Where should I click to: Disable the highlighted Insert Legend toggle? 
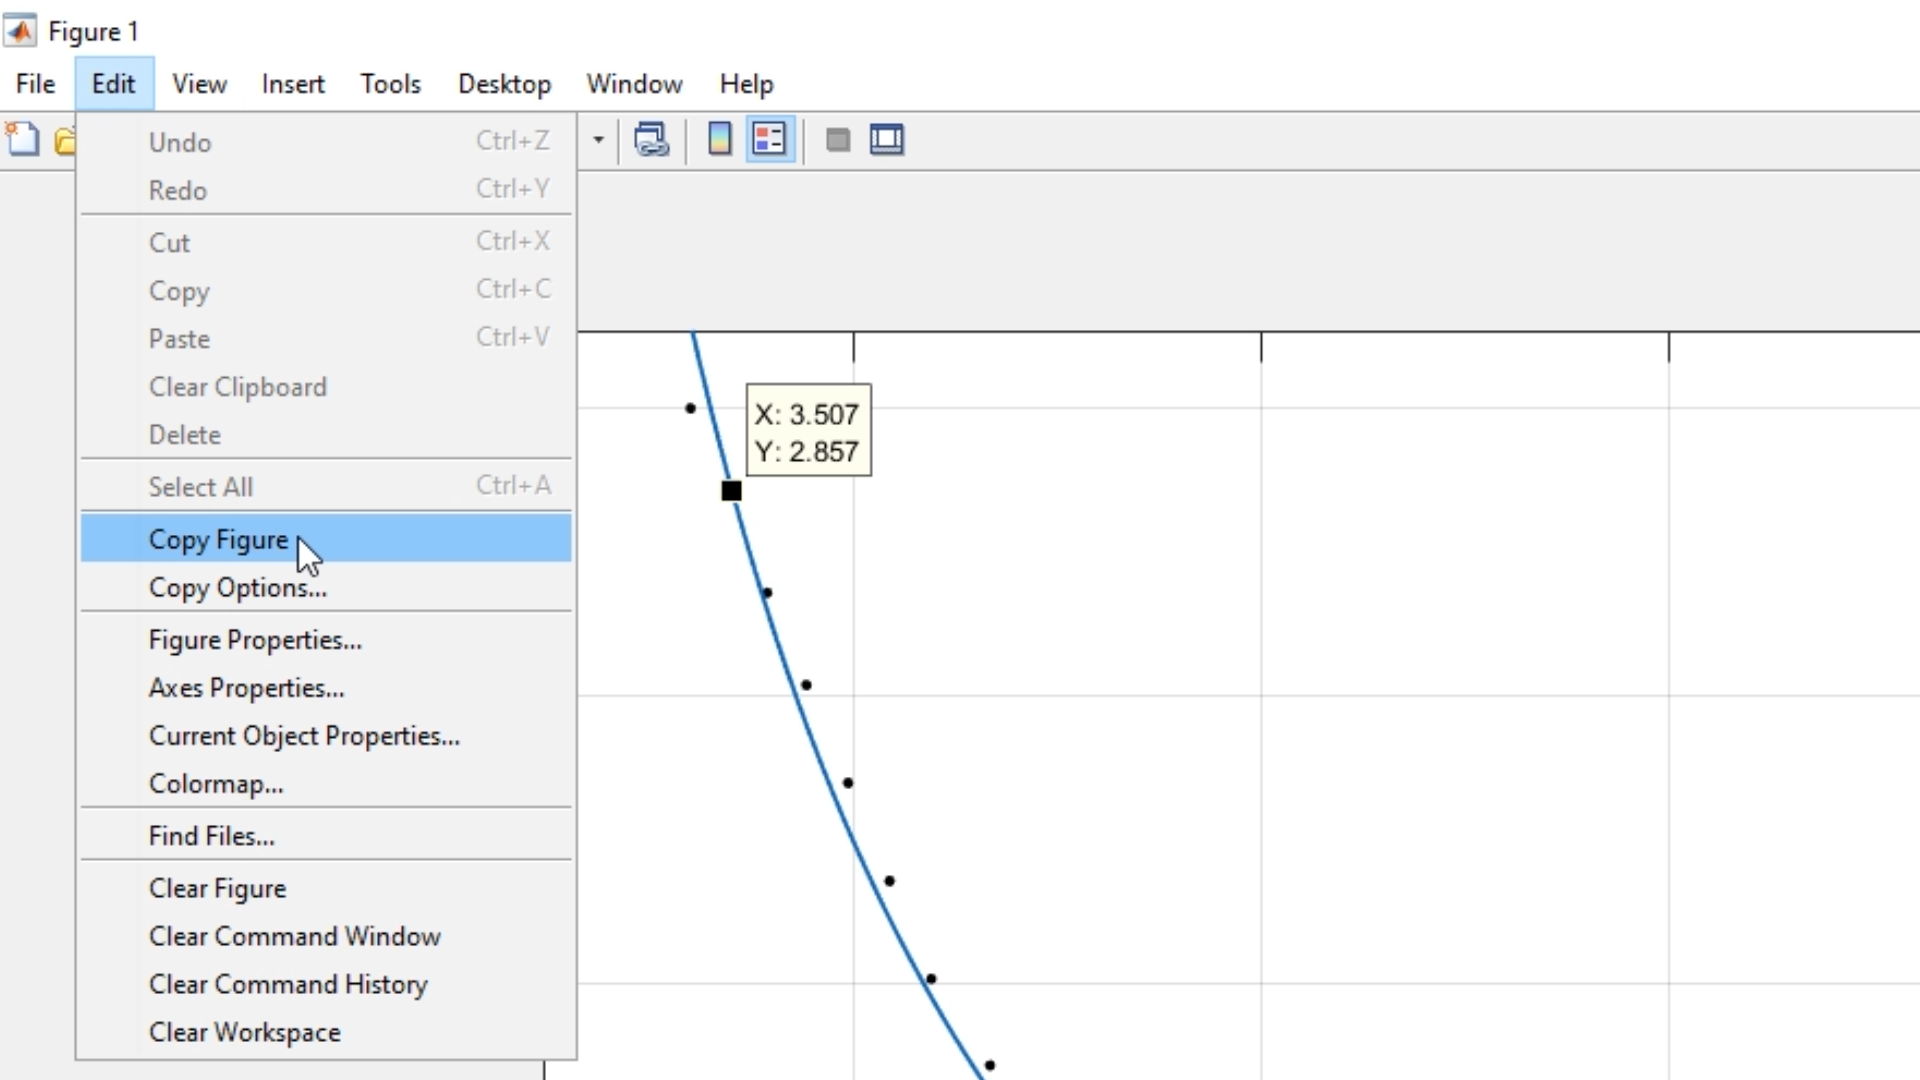769,140
